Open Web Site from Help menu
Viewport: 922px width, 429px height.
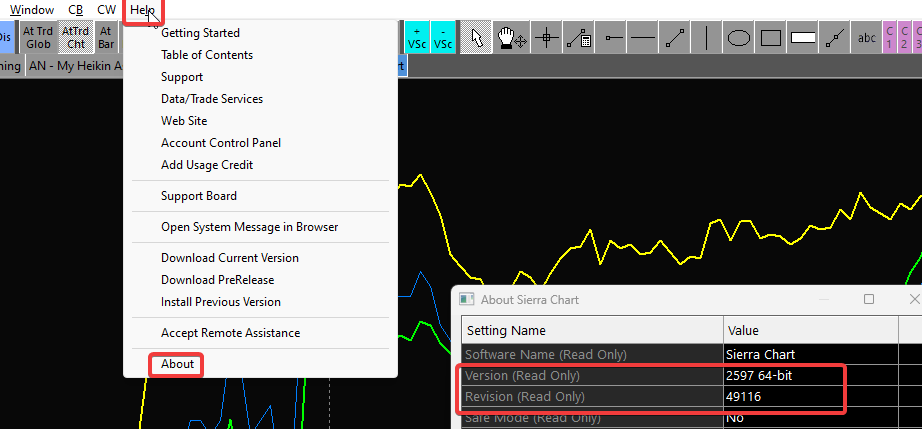pyautogui.click(x=184, y=121)
